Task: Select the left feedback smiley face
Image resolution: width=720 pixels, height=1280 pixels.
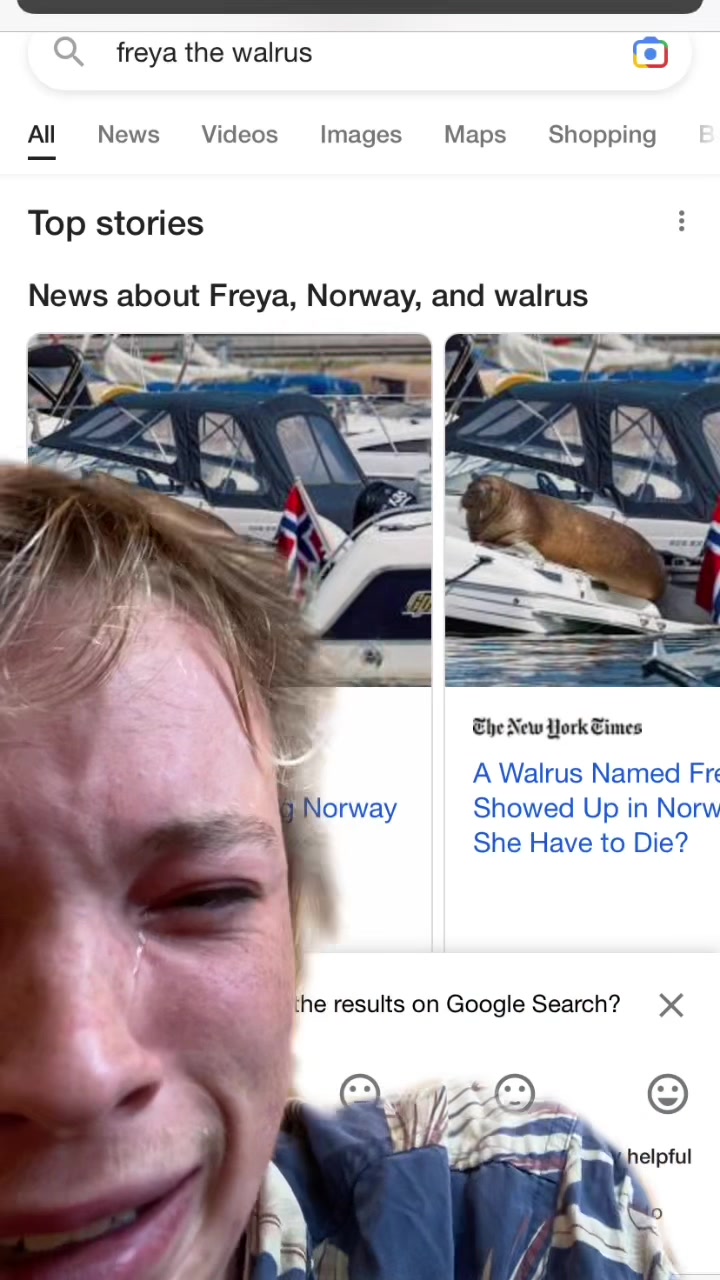Action: coord(360,1092)
